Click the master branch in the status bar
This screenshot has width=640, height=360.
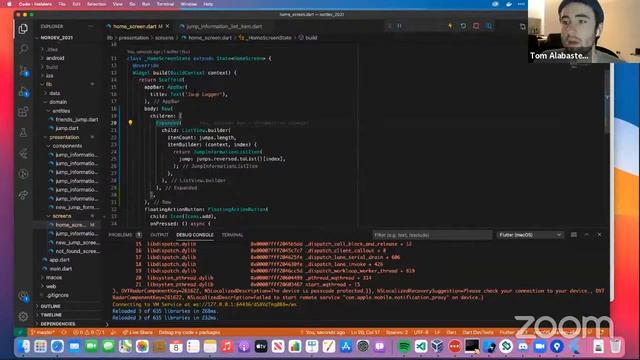point(43,332)
